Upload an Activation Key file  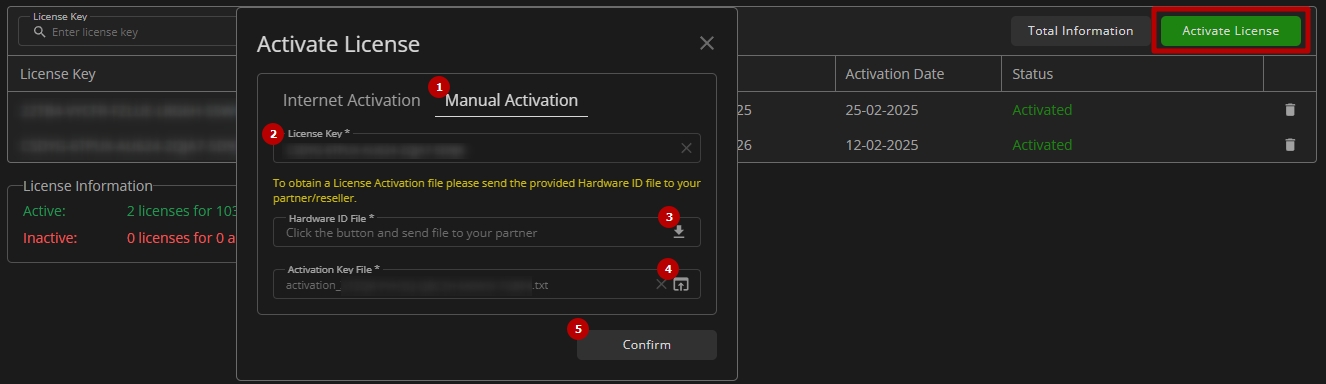pos(681,284)
